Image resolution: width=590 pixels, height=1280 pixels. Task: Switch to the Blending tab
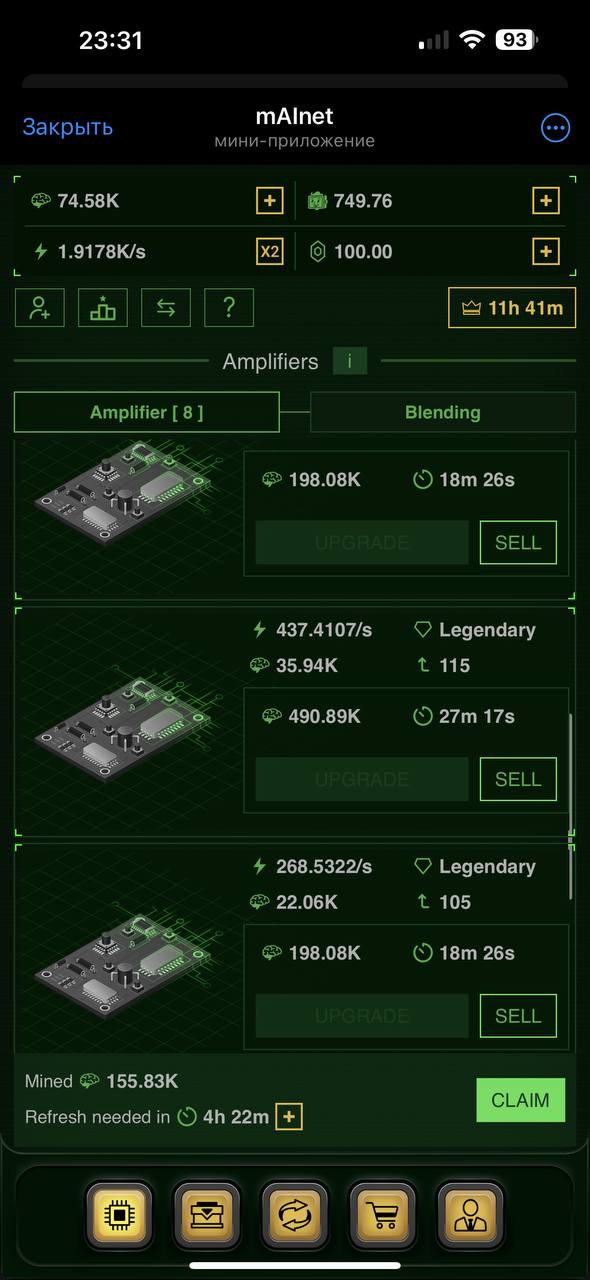click(x=443, y=412)
